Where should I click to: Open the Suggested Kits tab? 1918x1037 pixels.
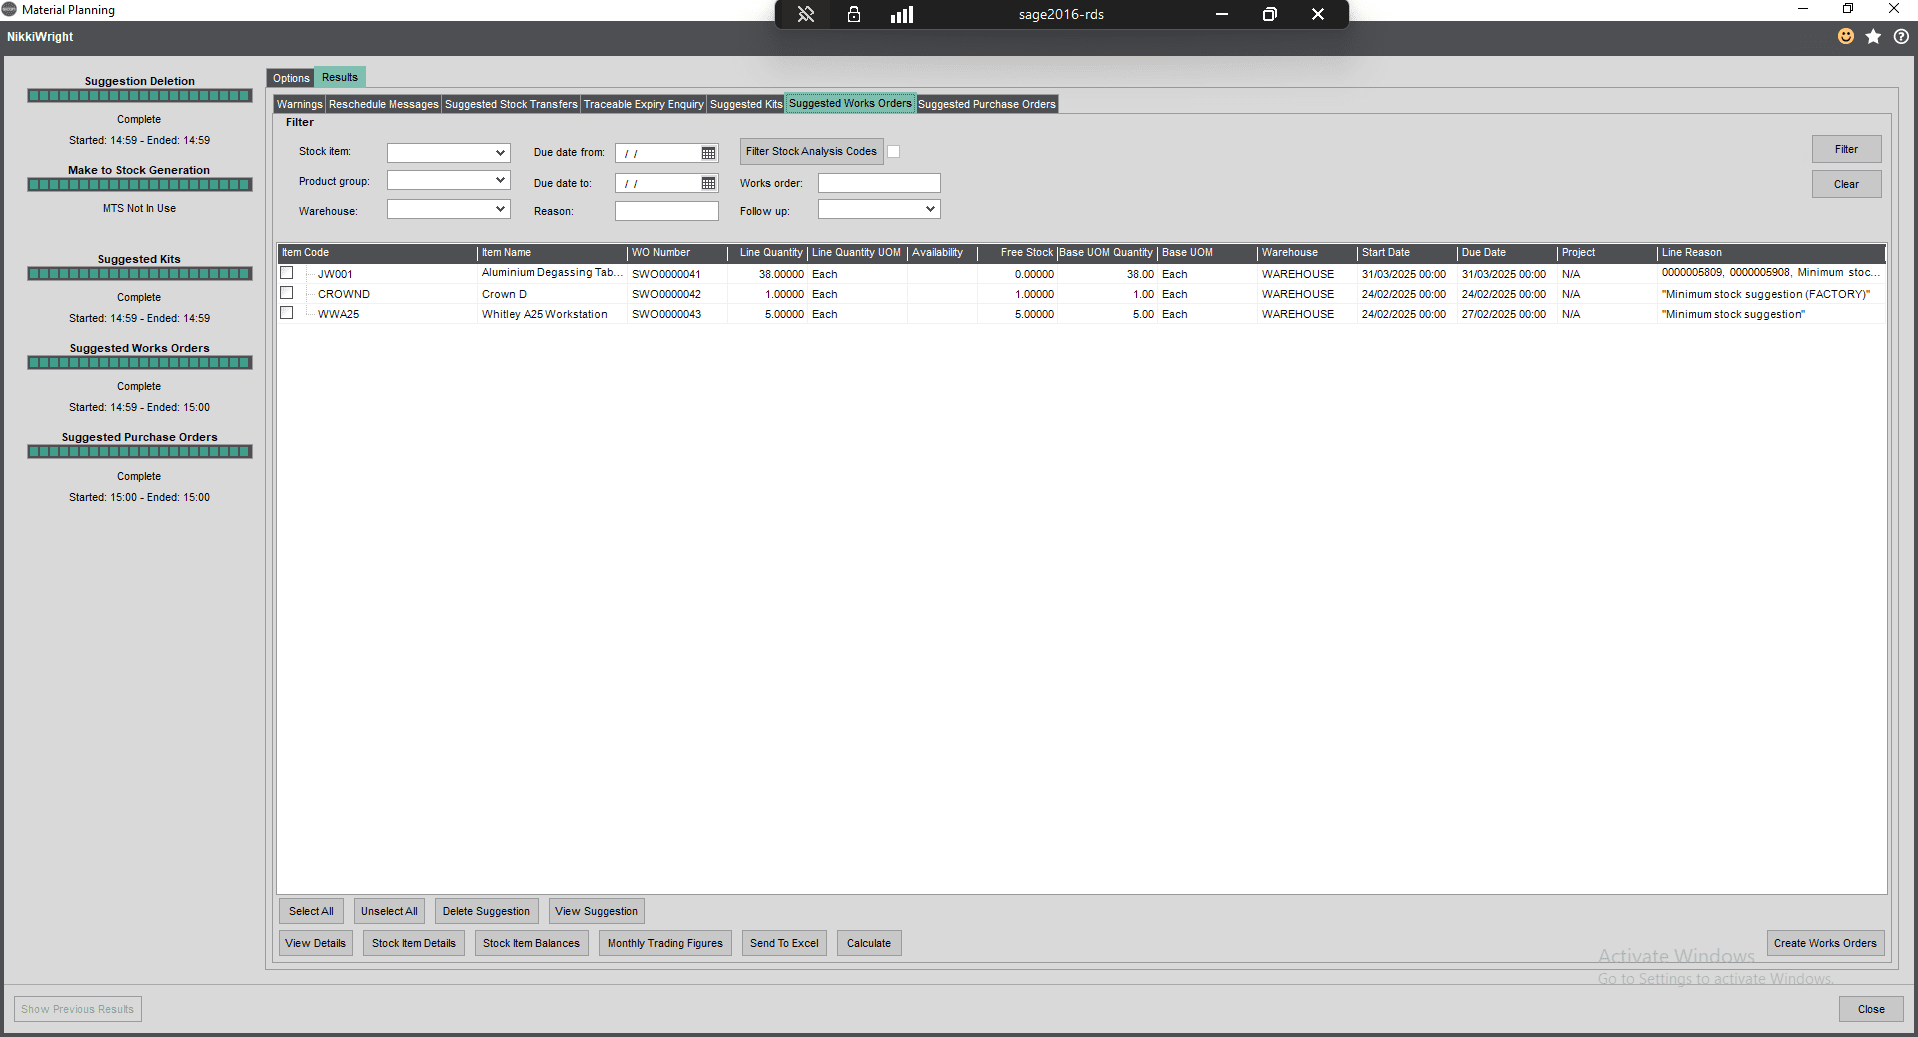click(746, 104)
